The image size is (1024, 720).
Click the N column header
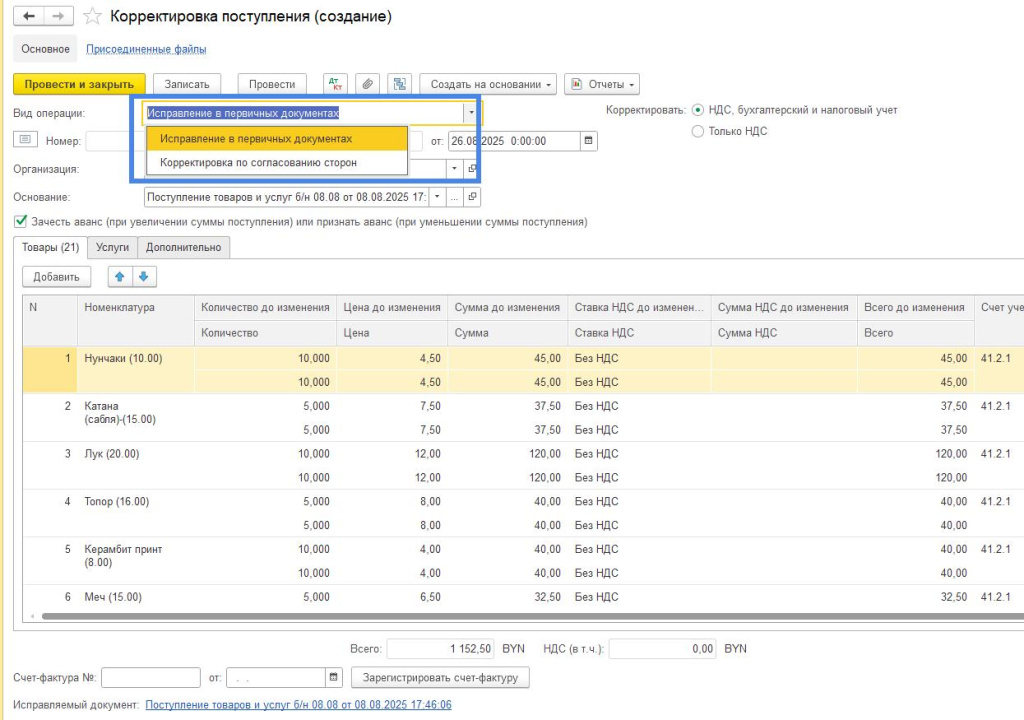[x=50, y=319]
